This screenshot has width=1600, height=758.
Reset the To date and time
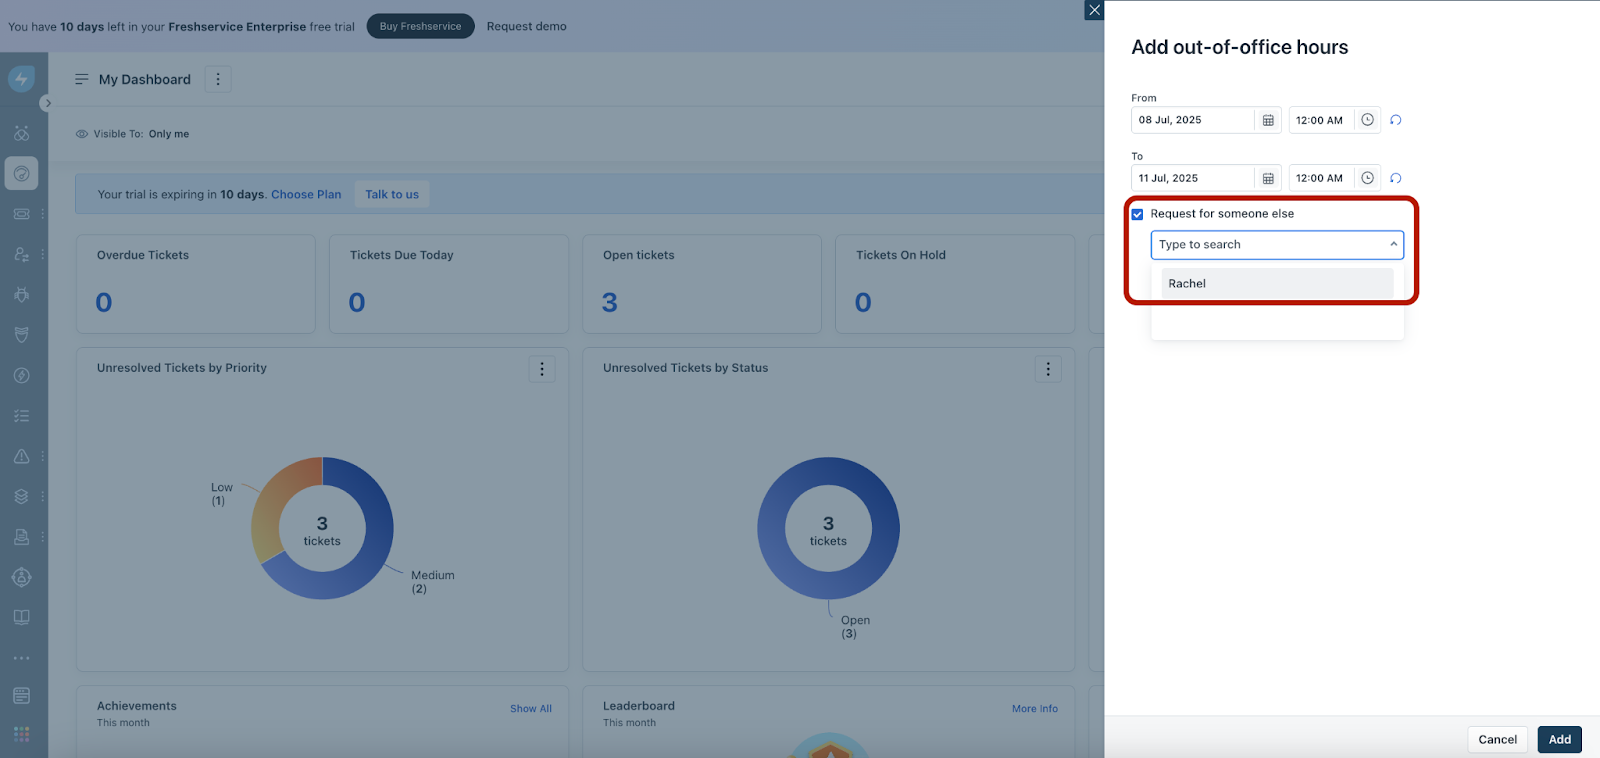pyautogui.click(x=1396, y=178)
